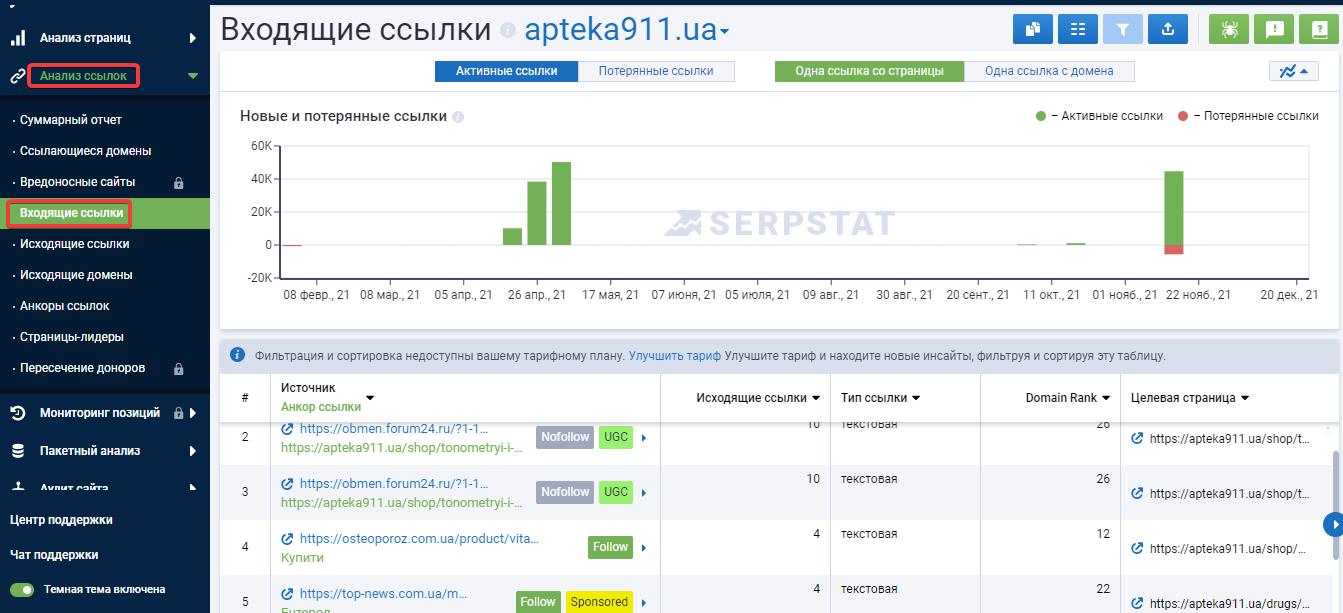Open the apteka911.ua domain dropdown
This screenshot has height=613, width=1343.
[627, 30]
